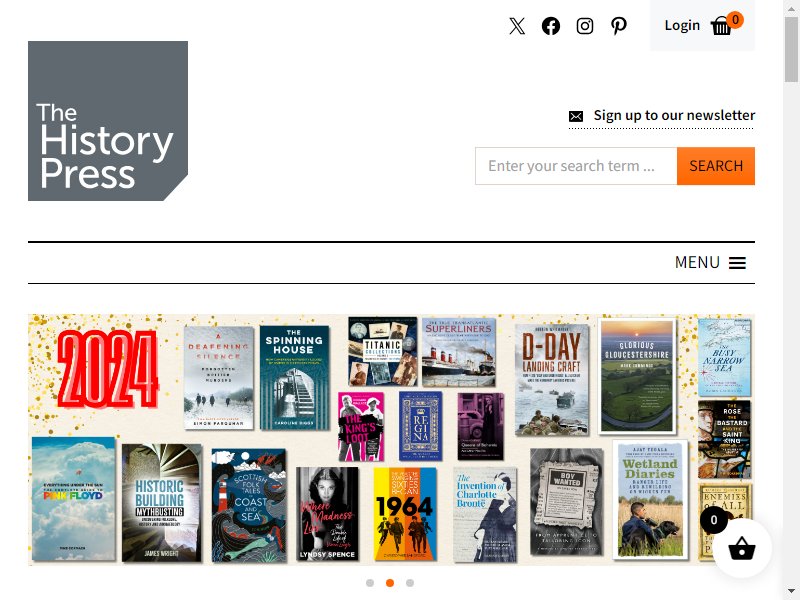Focus the search term input field
Screen dimensions: 800x600
[x=576, y=166]
